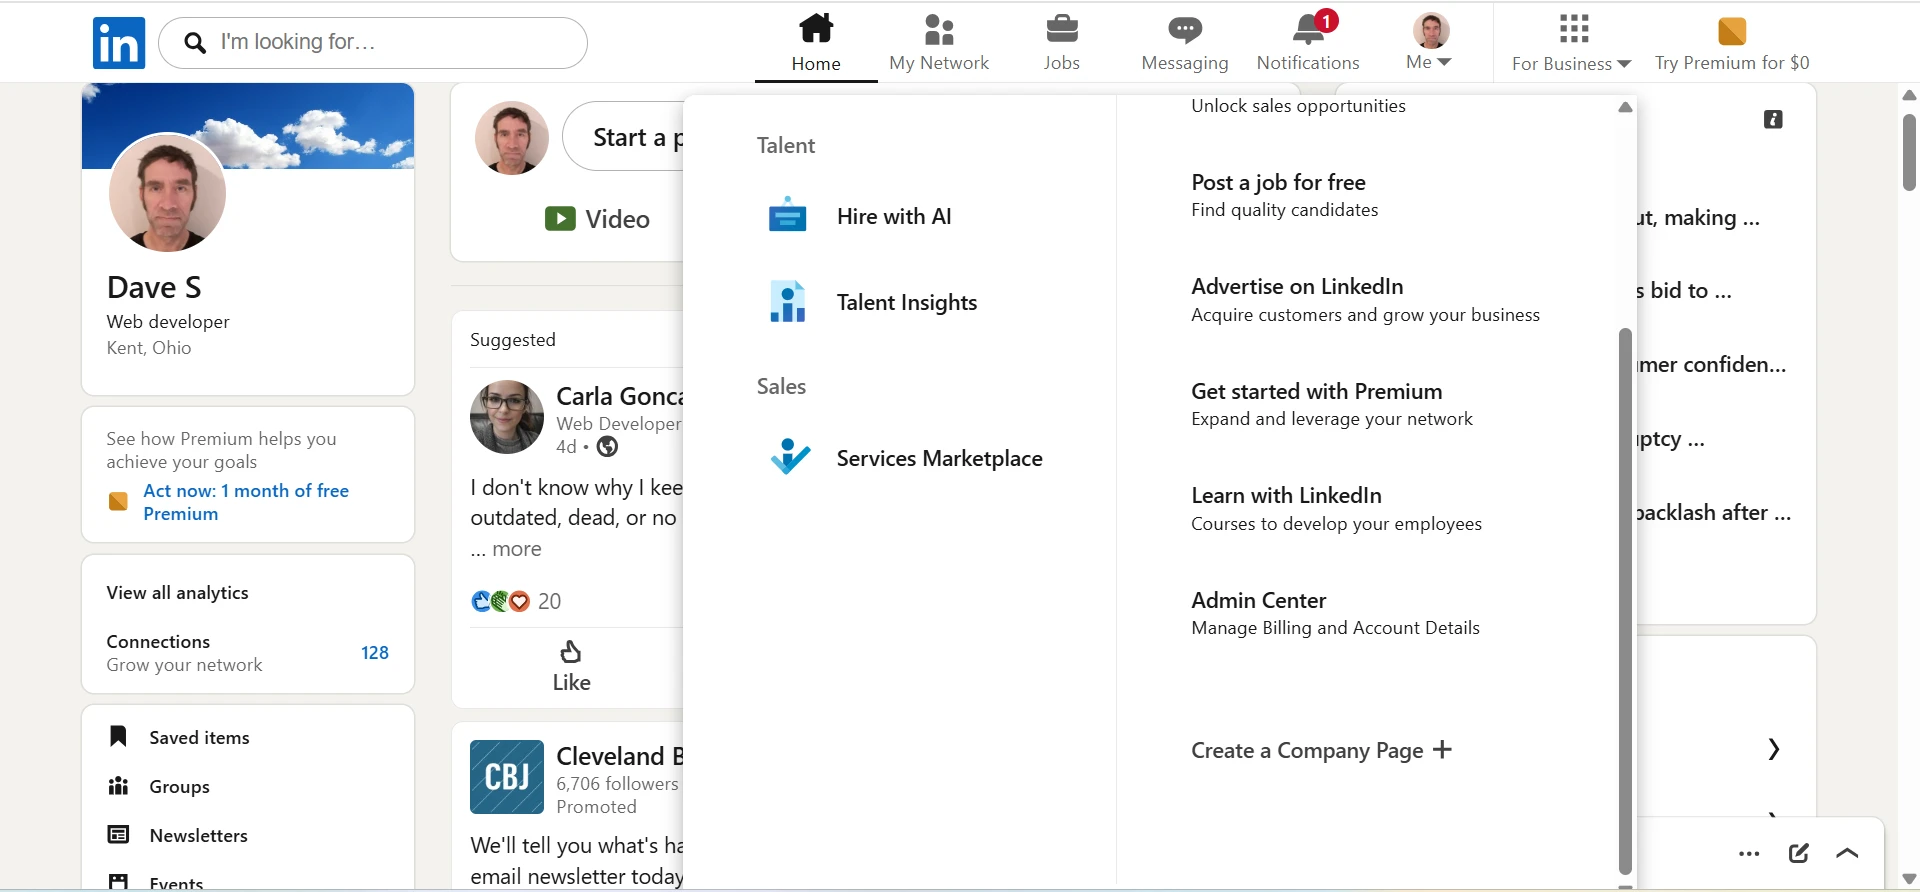This screenshot has width=1920, height=892.
Task: Open Dave S profile name link
Action: pos(154,288)
